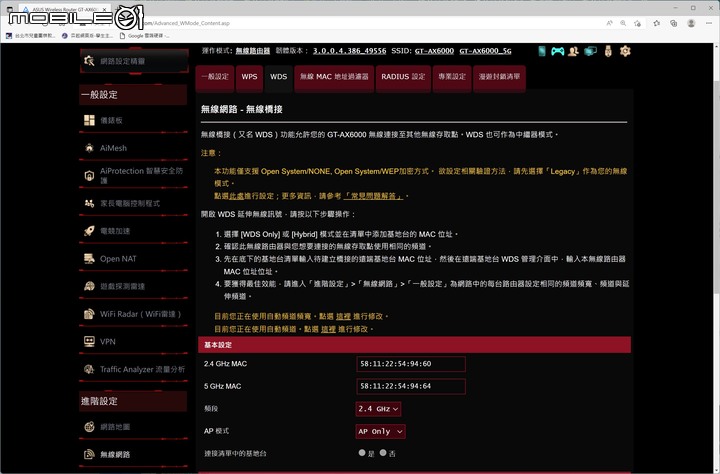
Task: Switch to the 漫遊封鎖清單 tab
Action: pos(500,77)
